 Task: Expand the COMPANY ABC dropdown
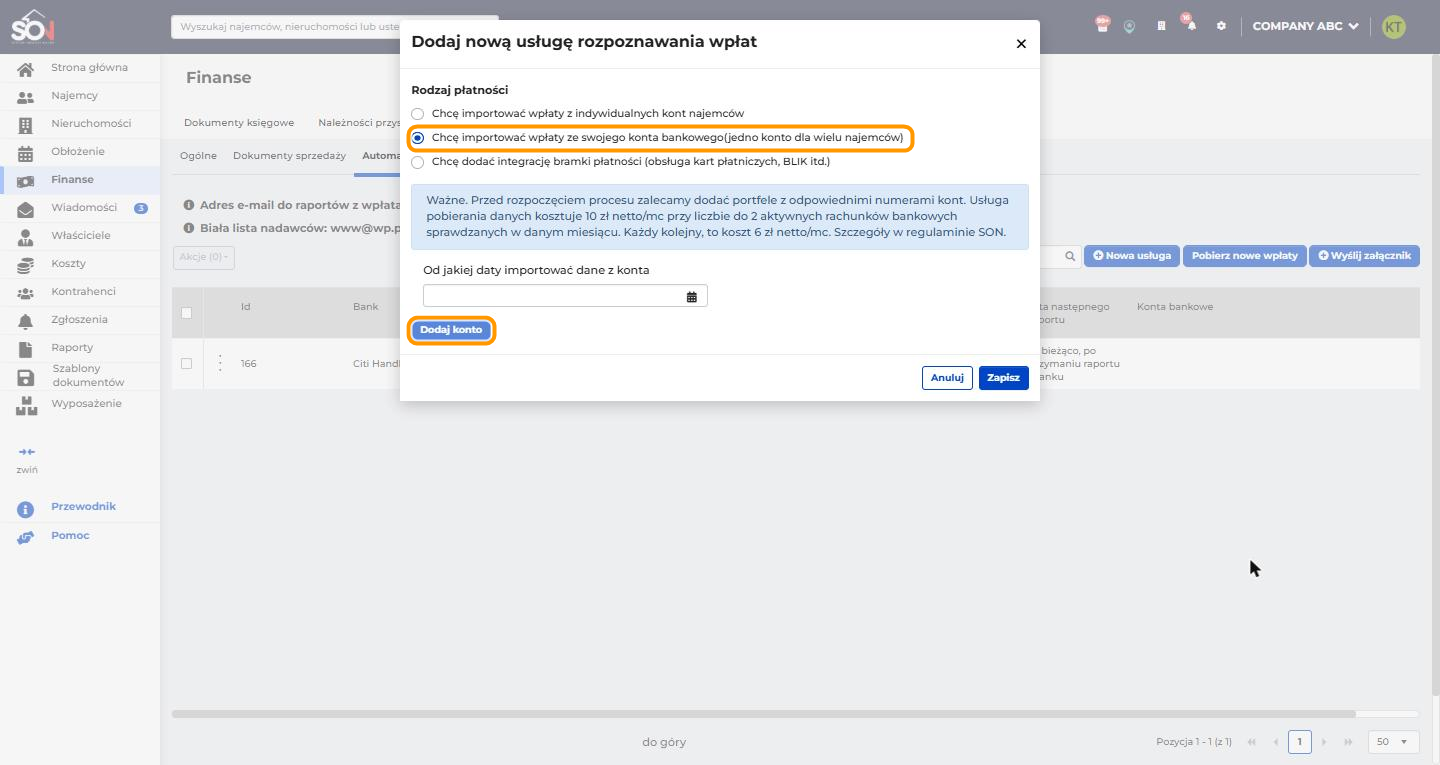click(1305, 26)
